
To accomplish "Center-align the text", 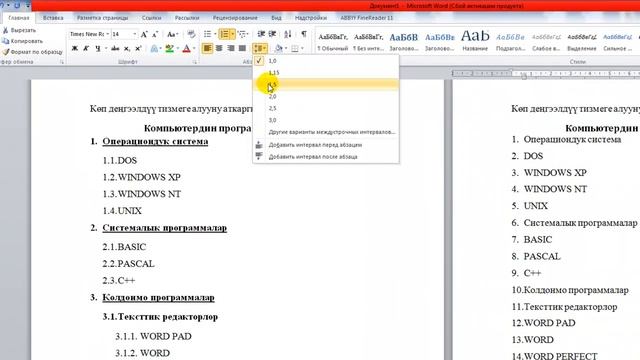I will 219,49.
